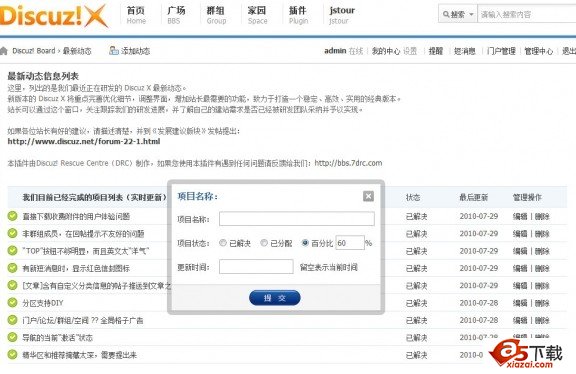
Task: Click 删除 for 直接下载 row
Action: 542,216
